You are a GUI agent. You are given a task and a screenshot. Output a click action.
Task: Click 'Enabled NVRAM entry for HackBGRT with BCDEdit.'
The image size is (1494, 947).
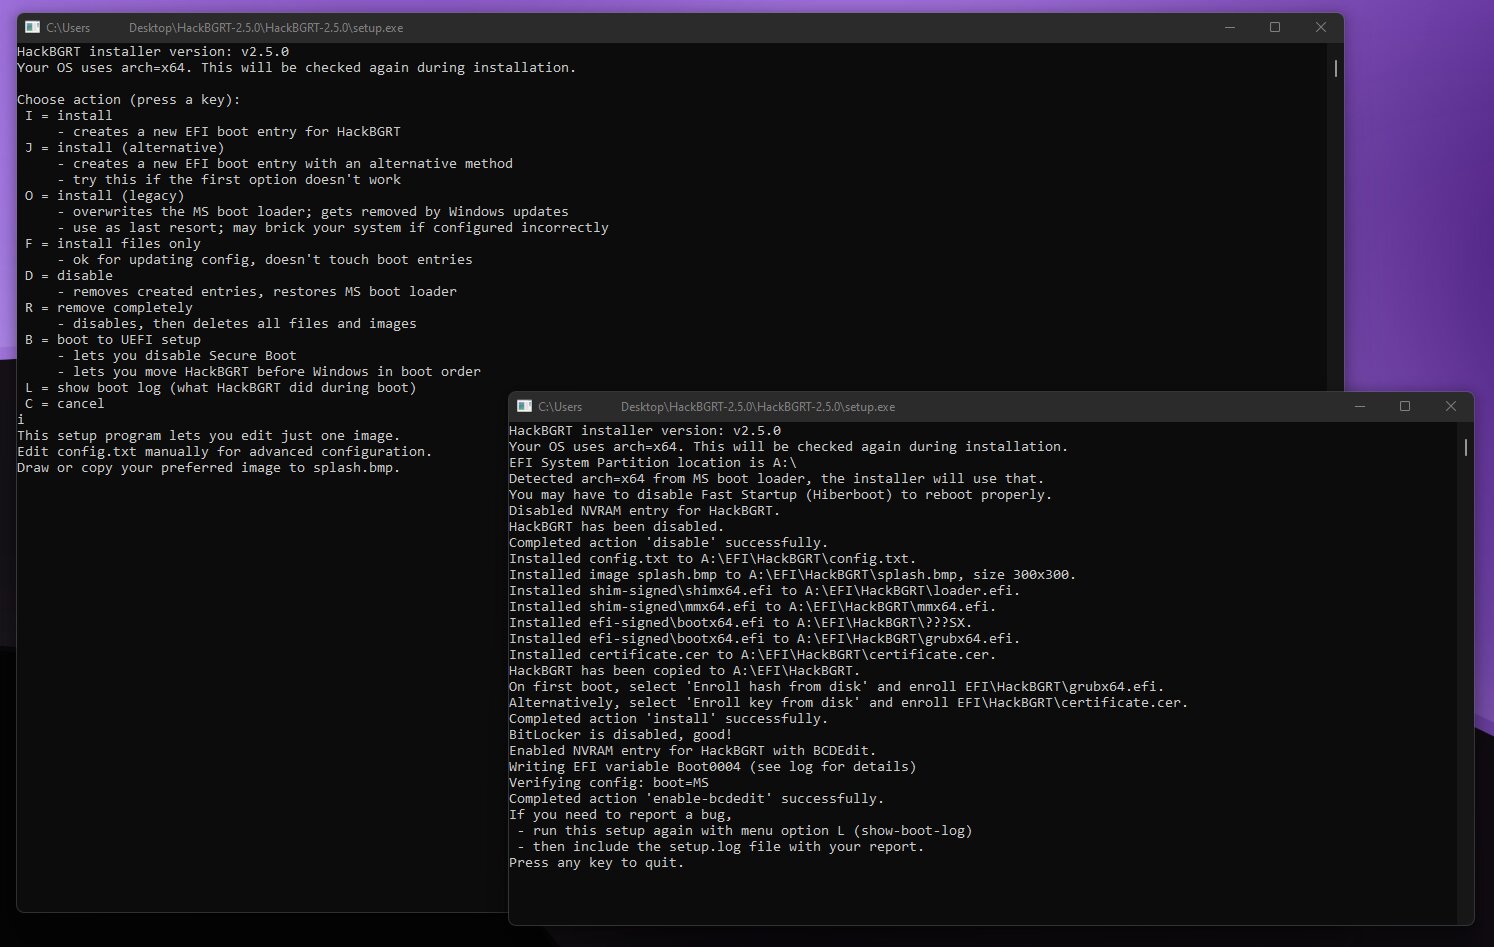(693, 751)
